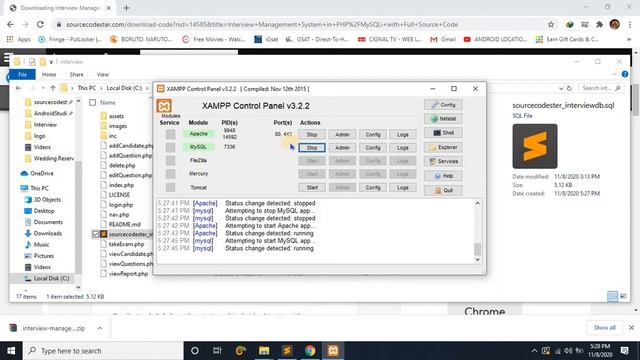The width and height of the screenshot is (640, 360).
Task: Open the Apps bookmarks shortcut
Action: point(19,39)
